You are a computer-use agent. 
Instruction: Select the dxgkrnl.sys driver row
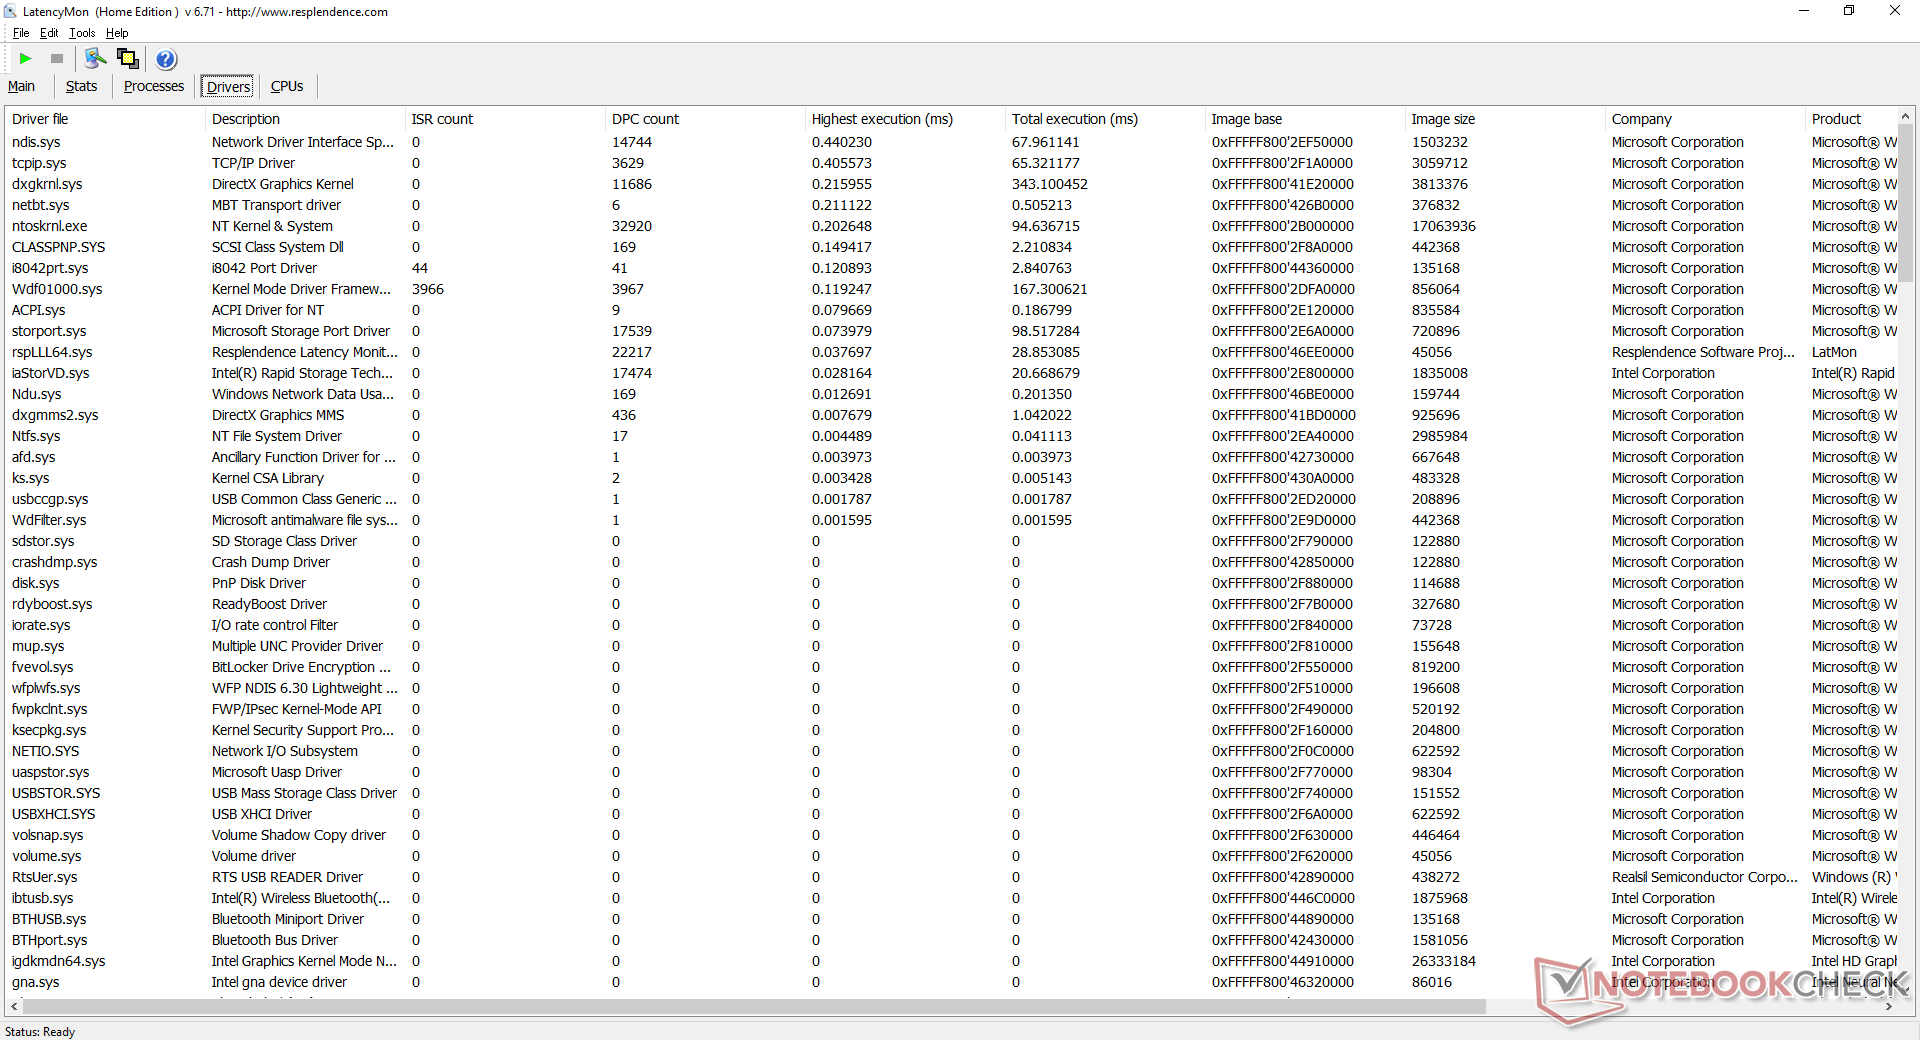[951, 184]
